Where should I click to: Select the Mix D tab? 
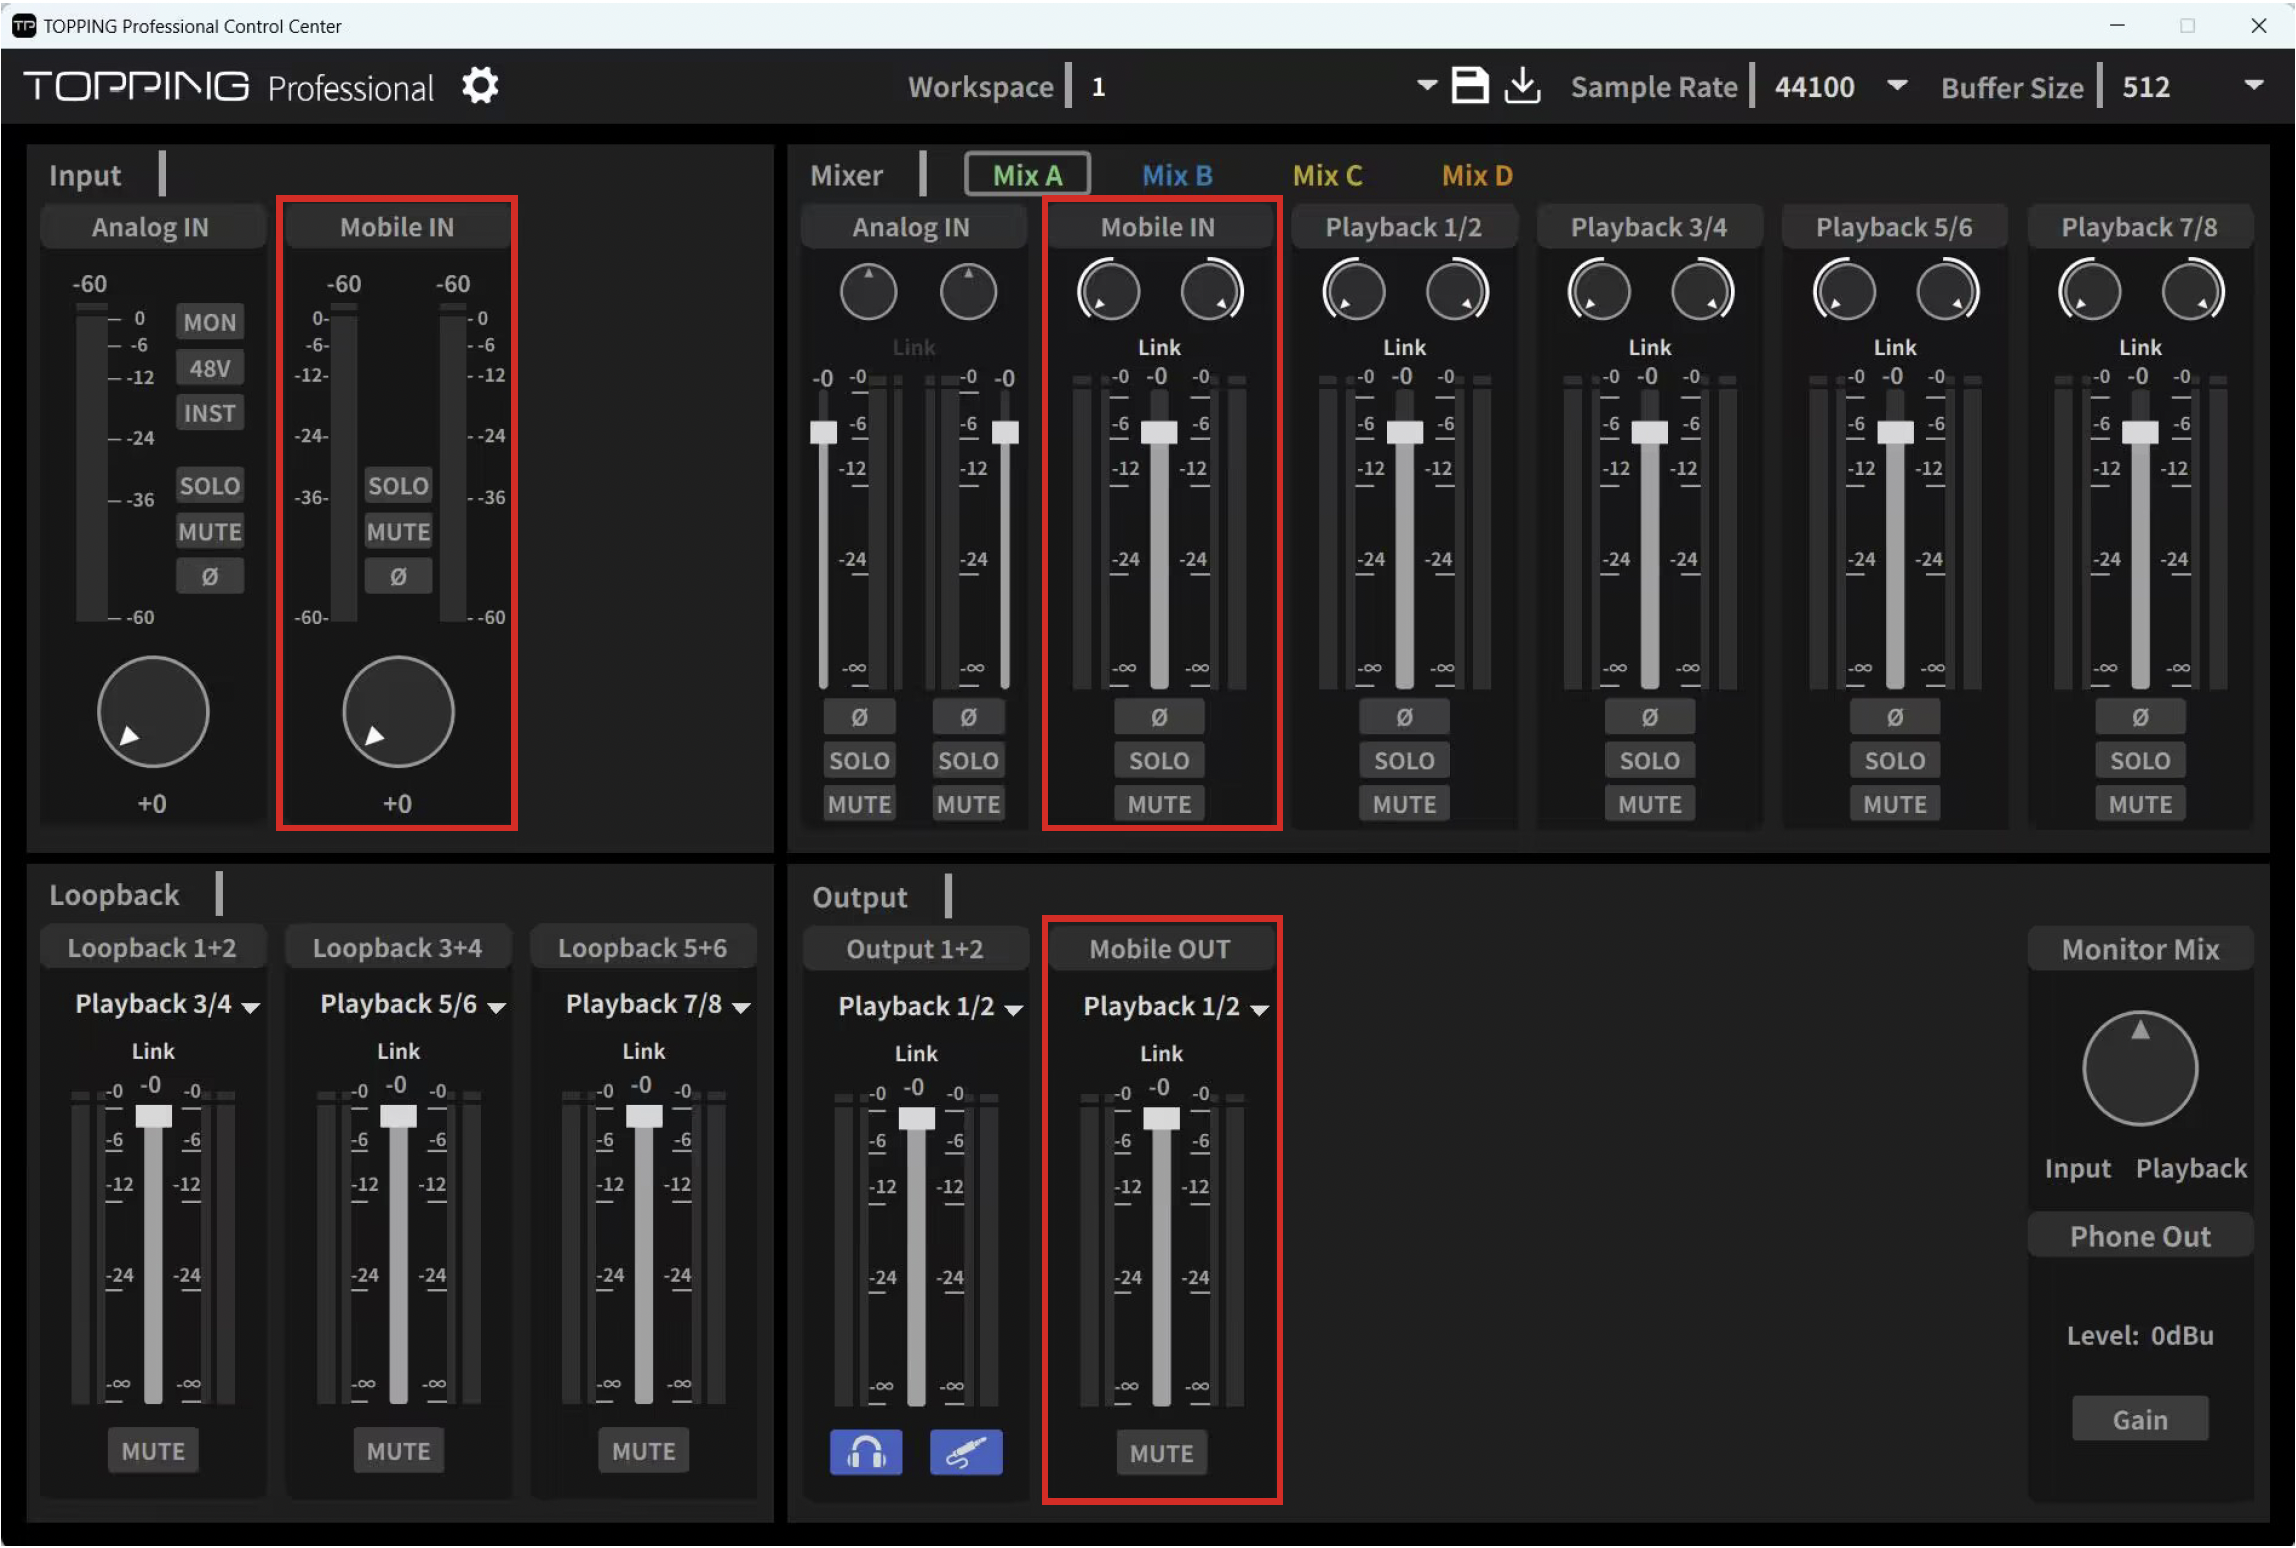(1476, 176)
